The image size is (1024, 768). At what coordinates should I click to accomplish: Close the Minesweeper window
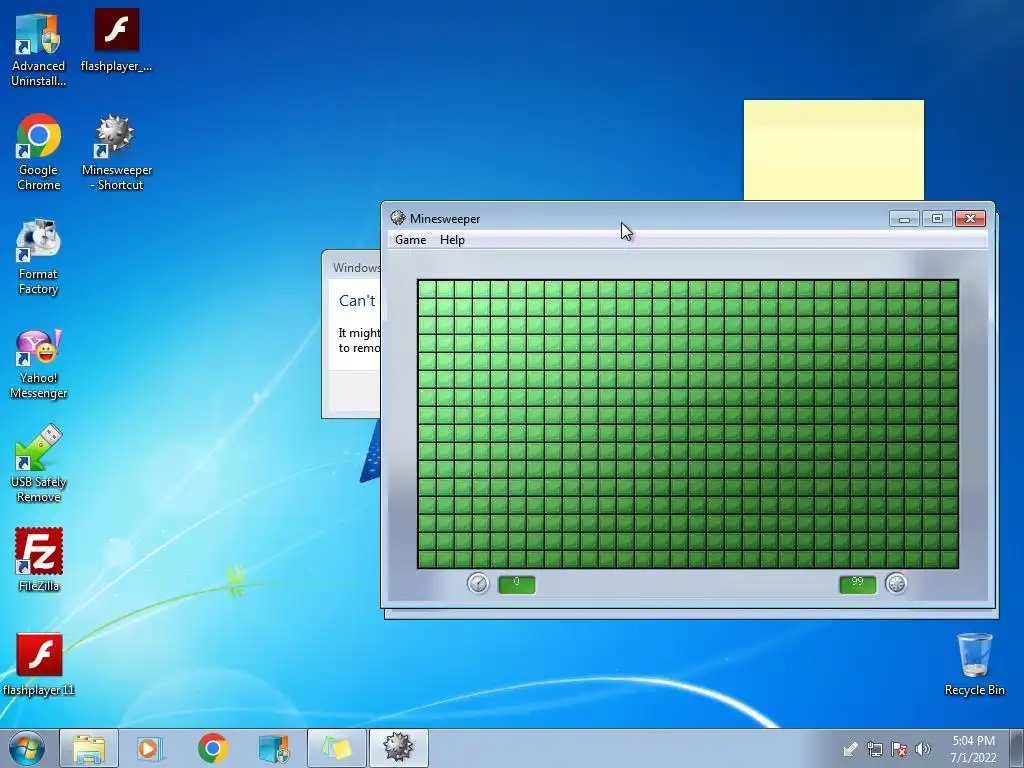click(x=970, y=218)
